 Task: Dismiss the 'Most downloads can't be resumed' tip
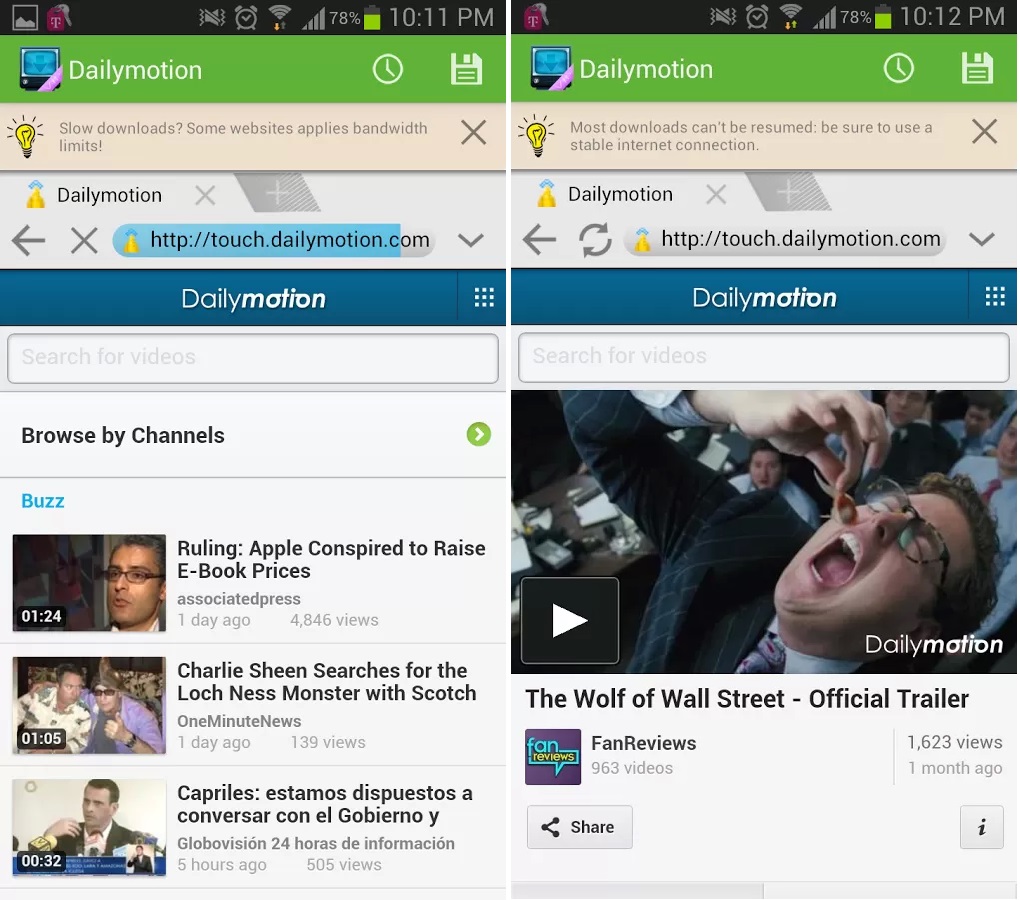(x=984, y=131)
